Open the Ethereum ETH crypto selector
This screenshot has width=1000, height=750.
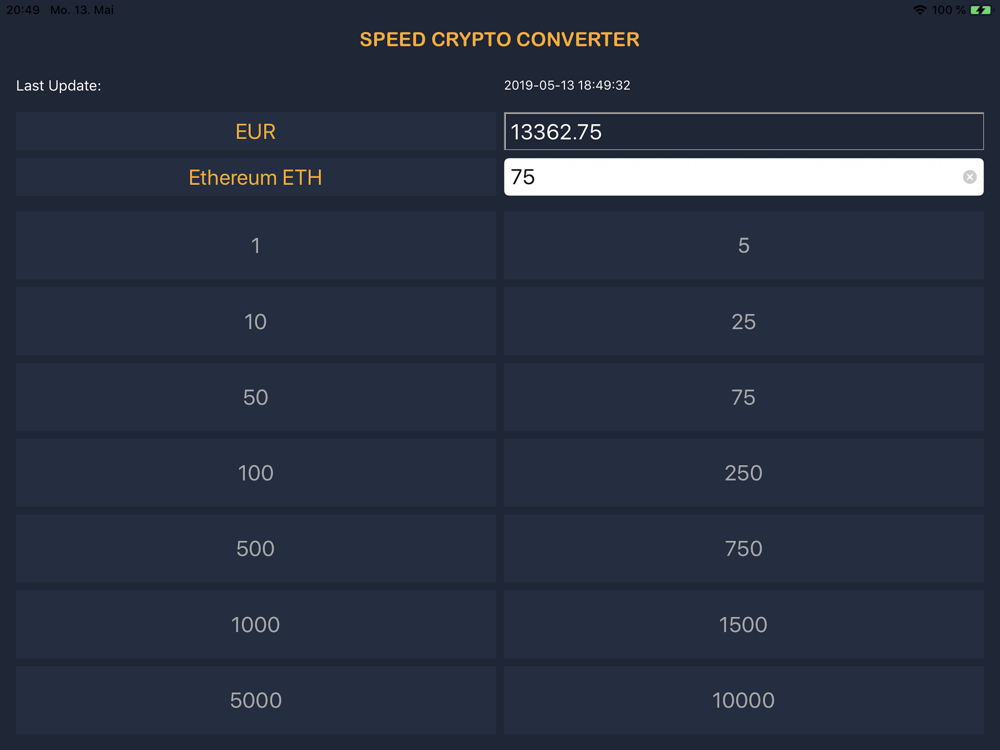point(255,178)
